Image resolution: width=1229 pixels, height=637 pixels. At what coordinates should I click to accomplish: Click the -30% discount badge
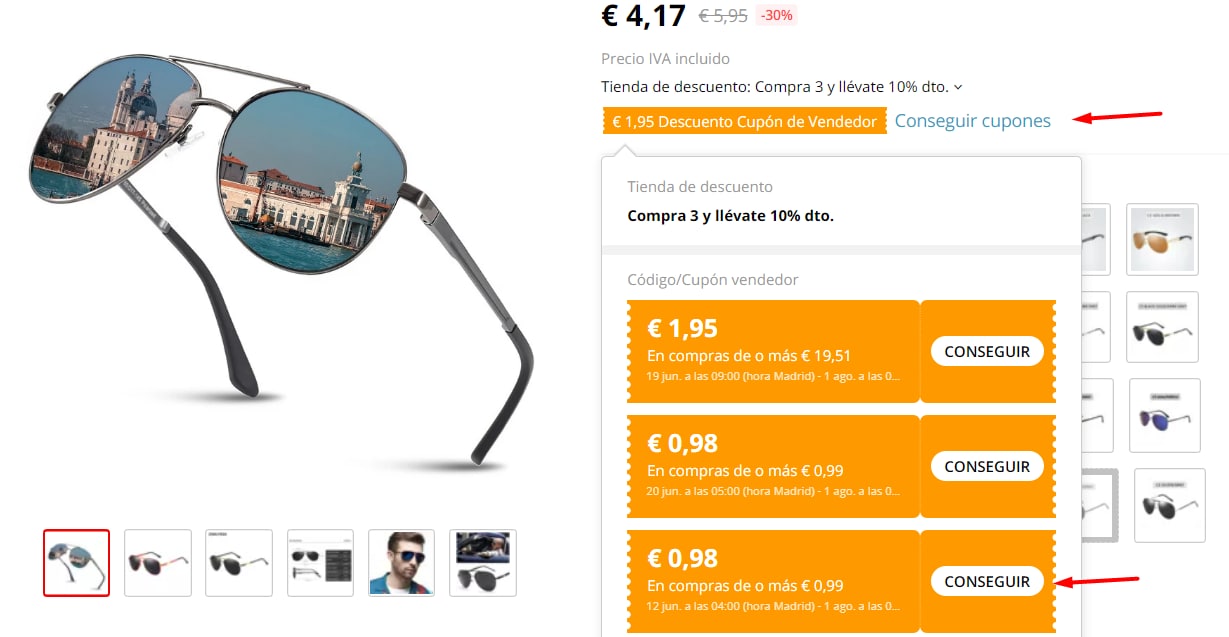[777, 16]
